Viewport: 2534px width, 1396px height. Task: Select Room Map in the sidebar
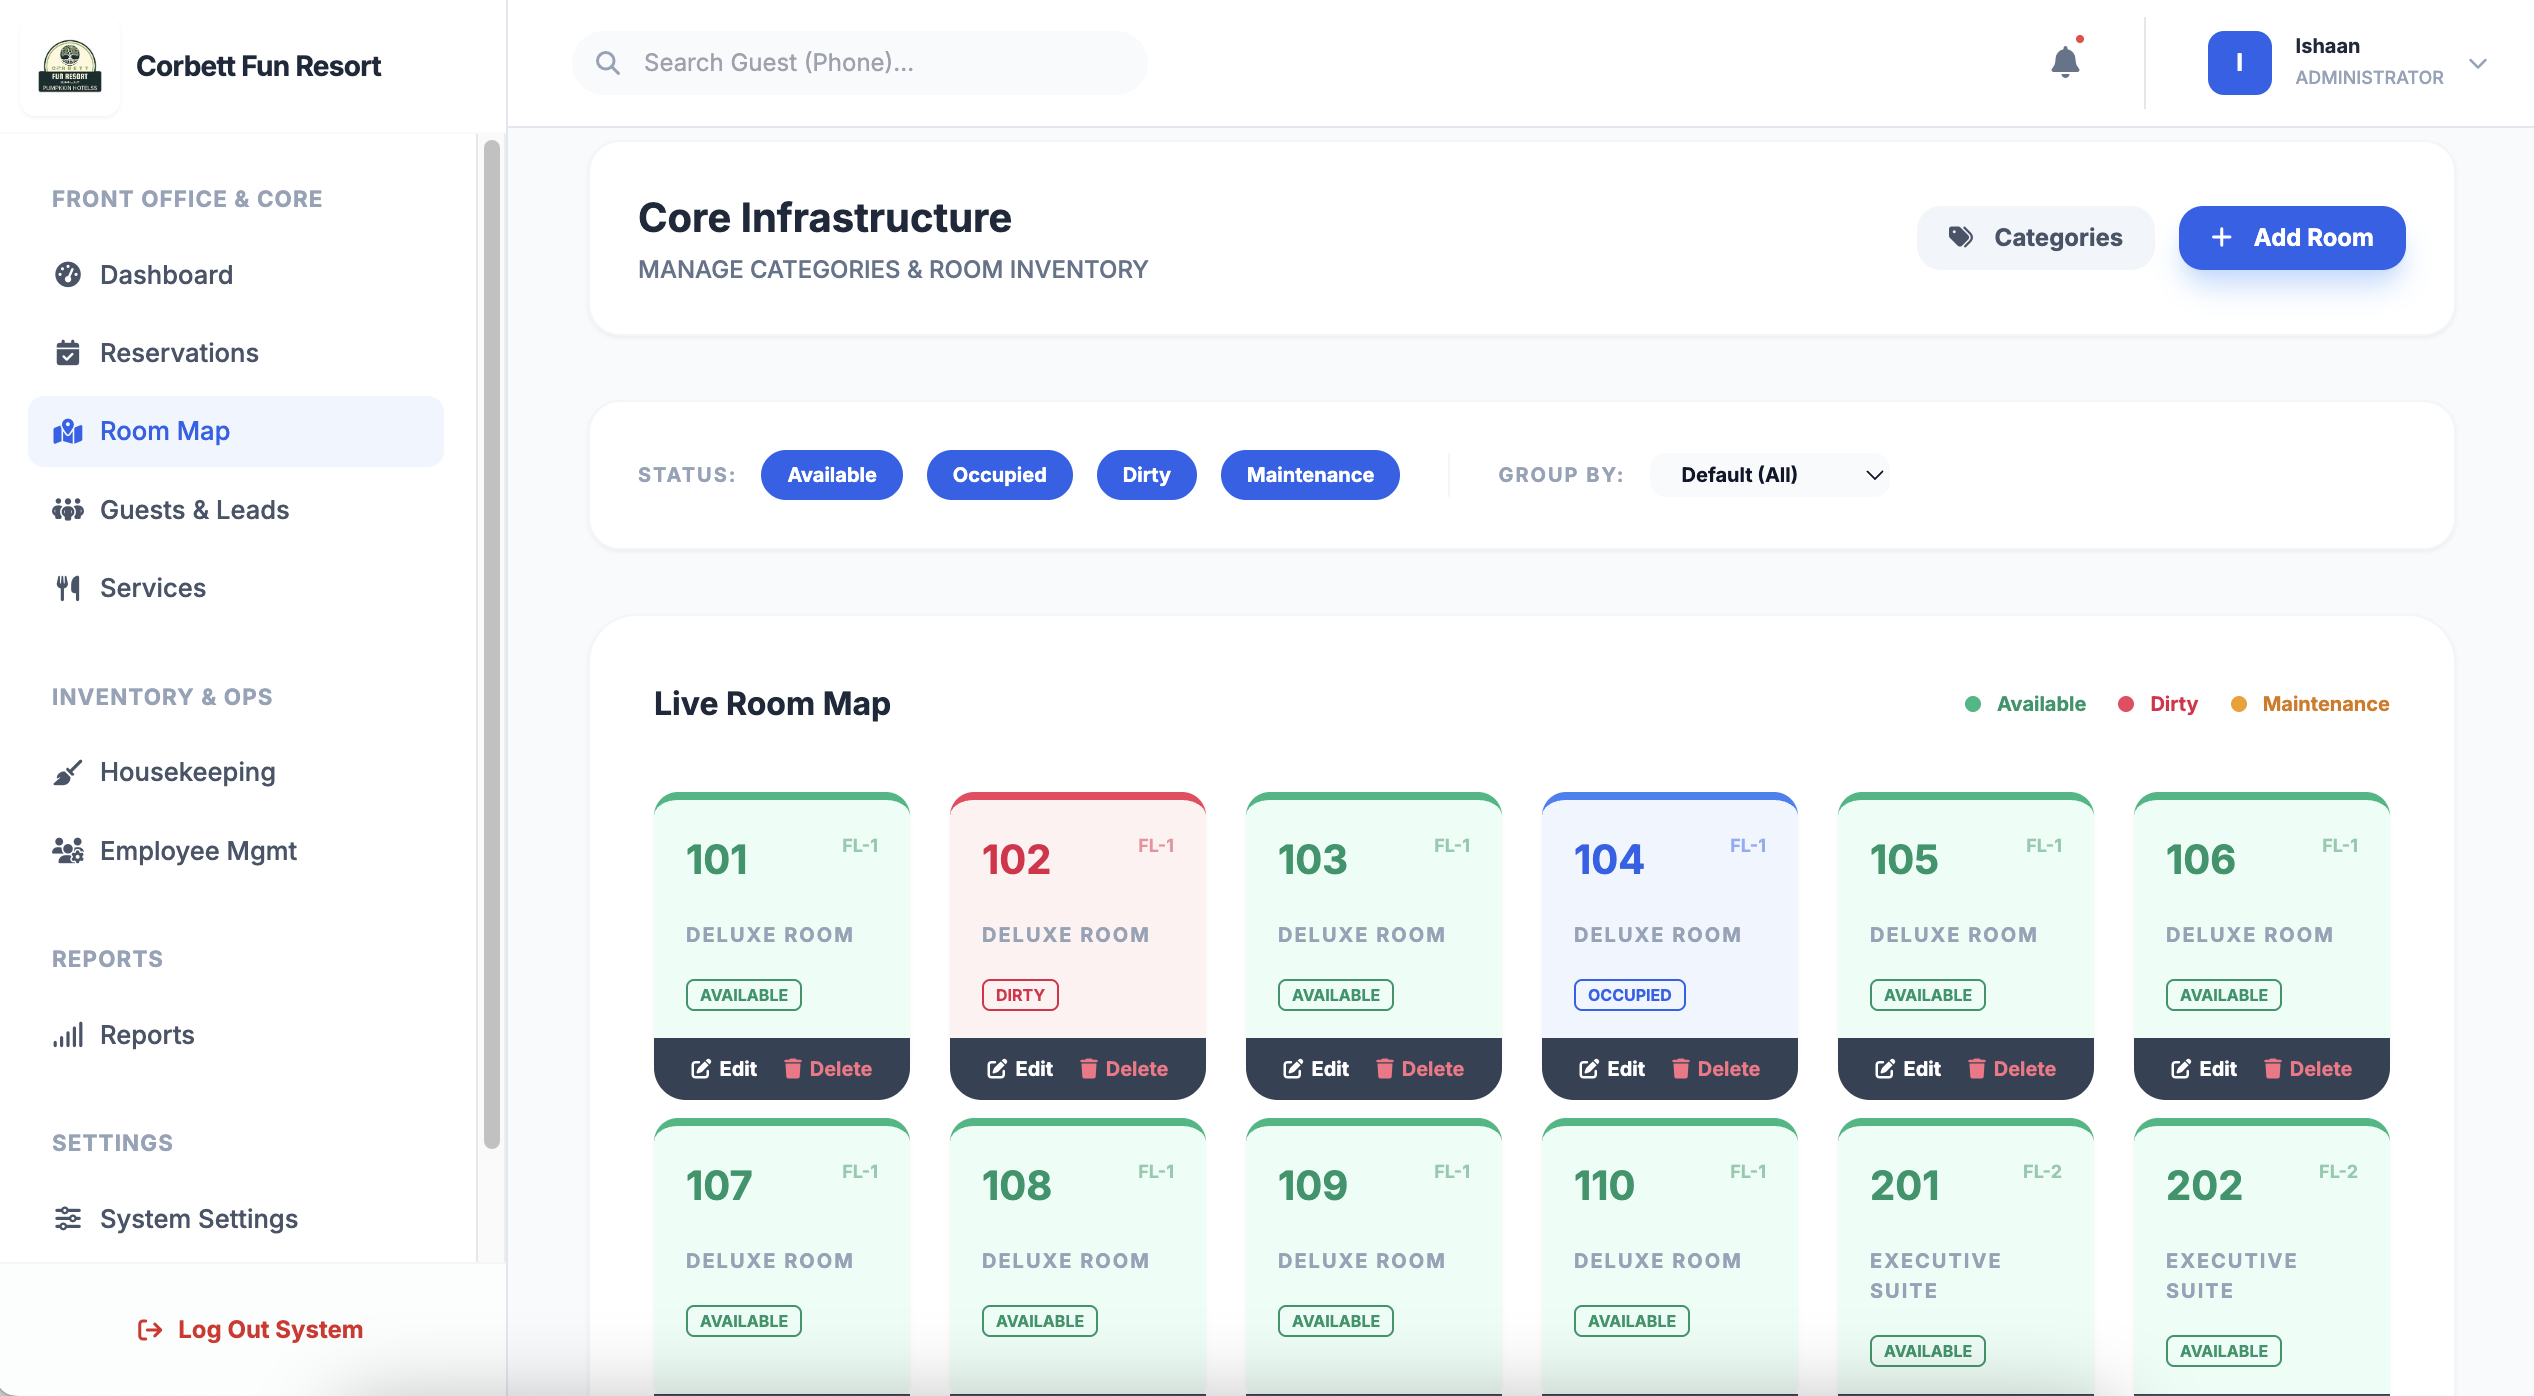[x=165, y=431]
